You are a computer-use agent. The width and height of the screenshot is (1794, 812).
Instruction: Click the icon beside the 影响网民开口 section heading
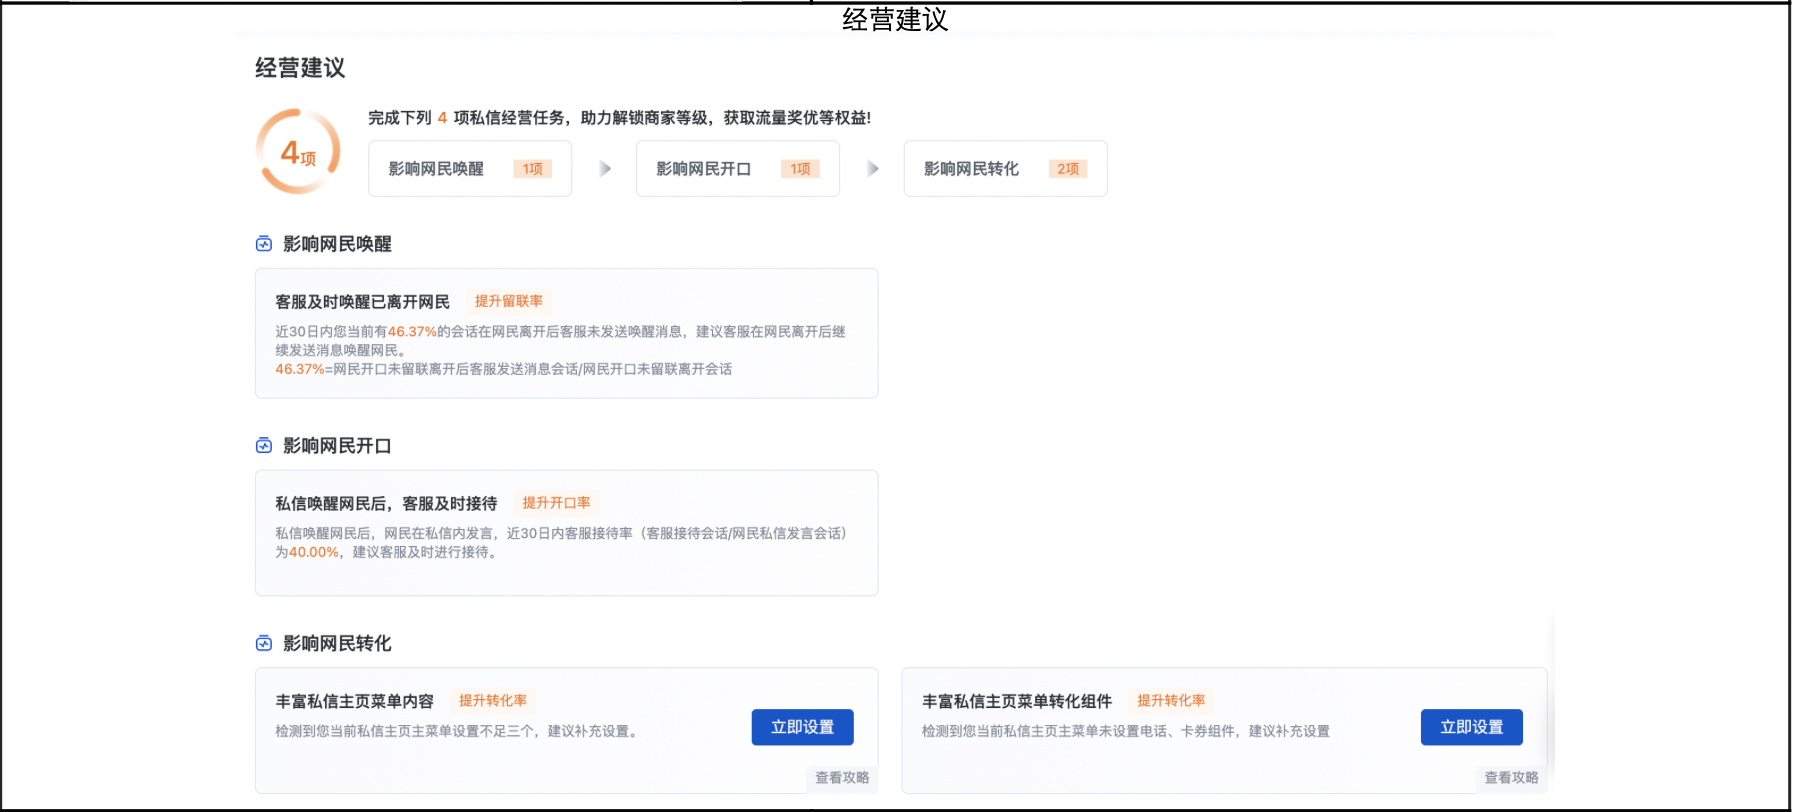pyautogui.click(x=264, y=446)
